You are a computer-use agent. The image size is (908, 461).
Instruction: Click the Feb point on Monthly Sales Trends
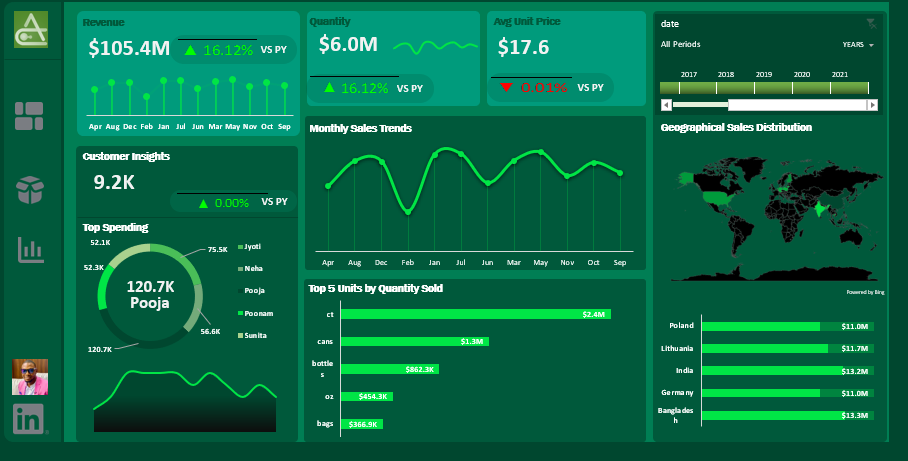pos(408,212)
